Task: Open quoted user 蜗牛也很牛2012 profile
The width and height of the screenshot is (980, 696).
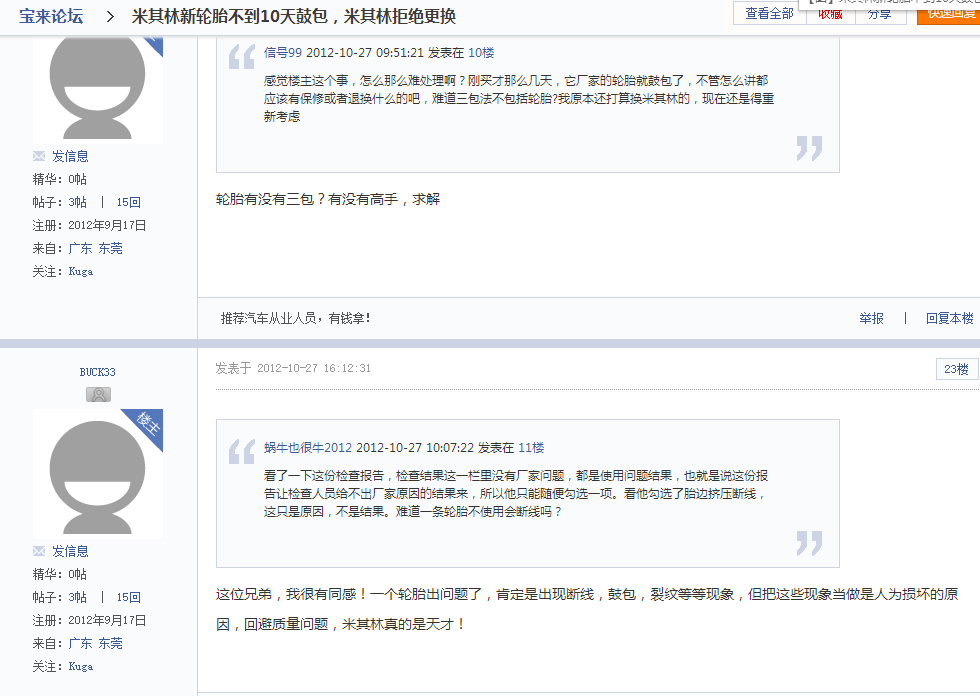Action: (308, 448)
